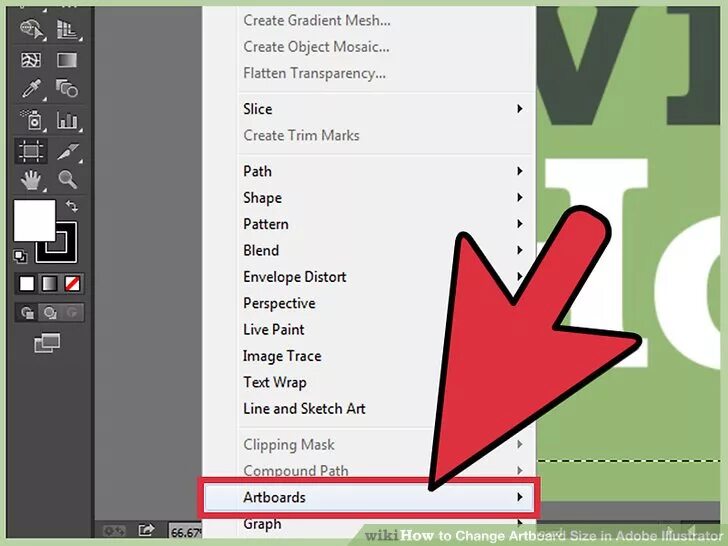Screen dimensions: 728x546
Task: Enable Draw Behind mode
Action: click(50, 312)
